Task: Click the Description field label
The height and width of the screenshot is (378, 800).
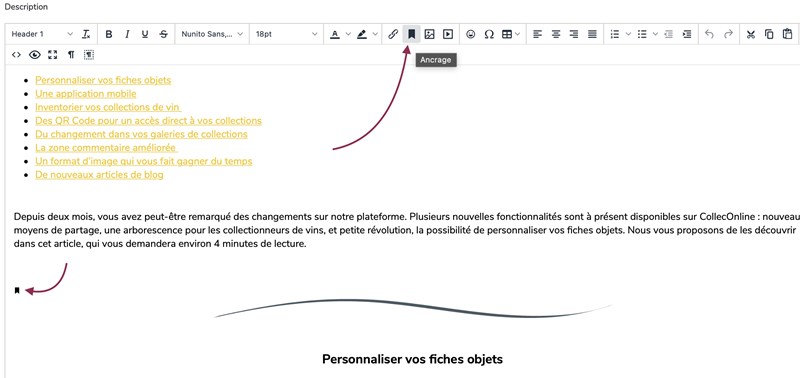Action: (x=26, y=7)
